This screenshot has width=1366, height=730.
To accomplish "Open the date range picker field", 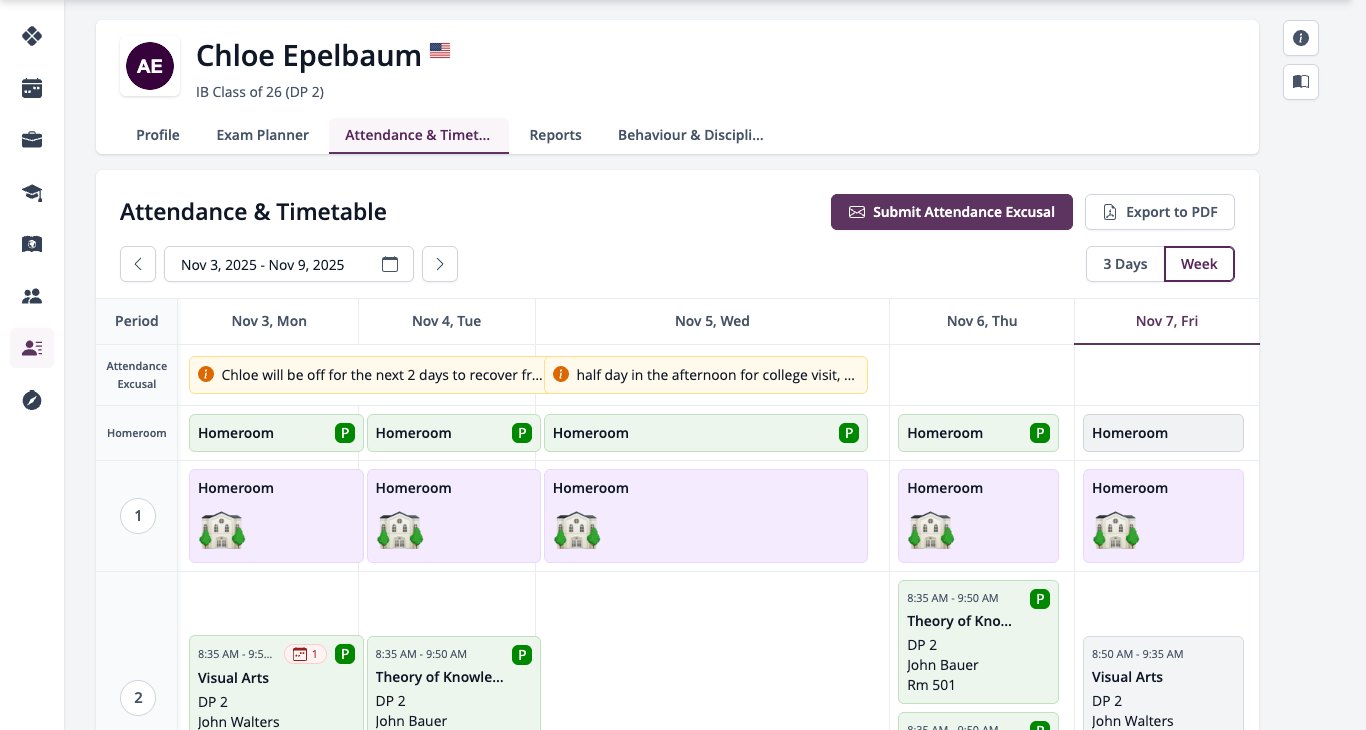I will click(289, 264).
